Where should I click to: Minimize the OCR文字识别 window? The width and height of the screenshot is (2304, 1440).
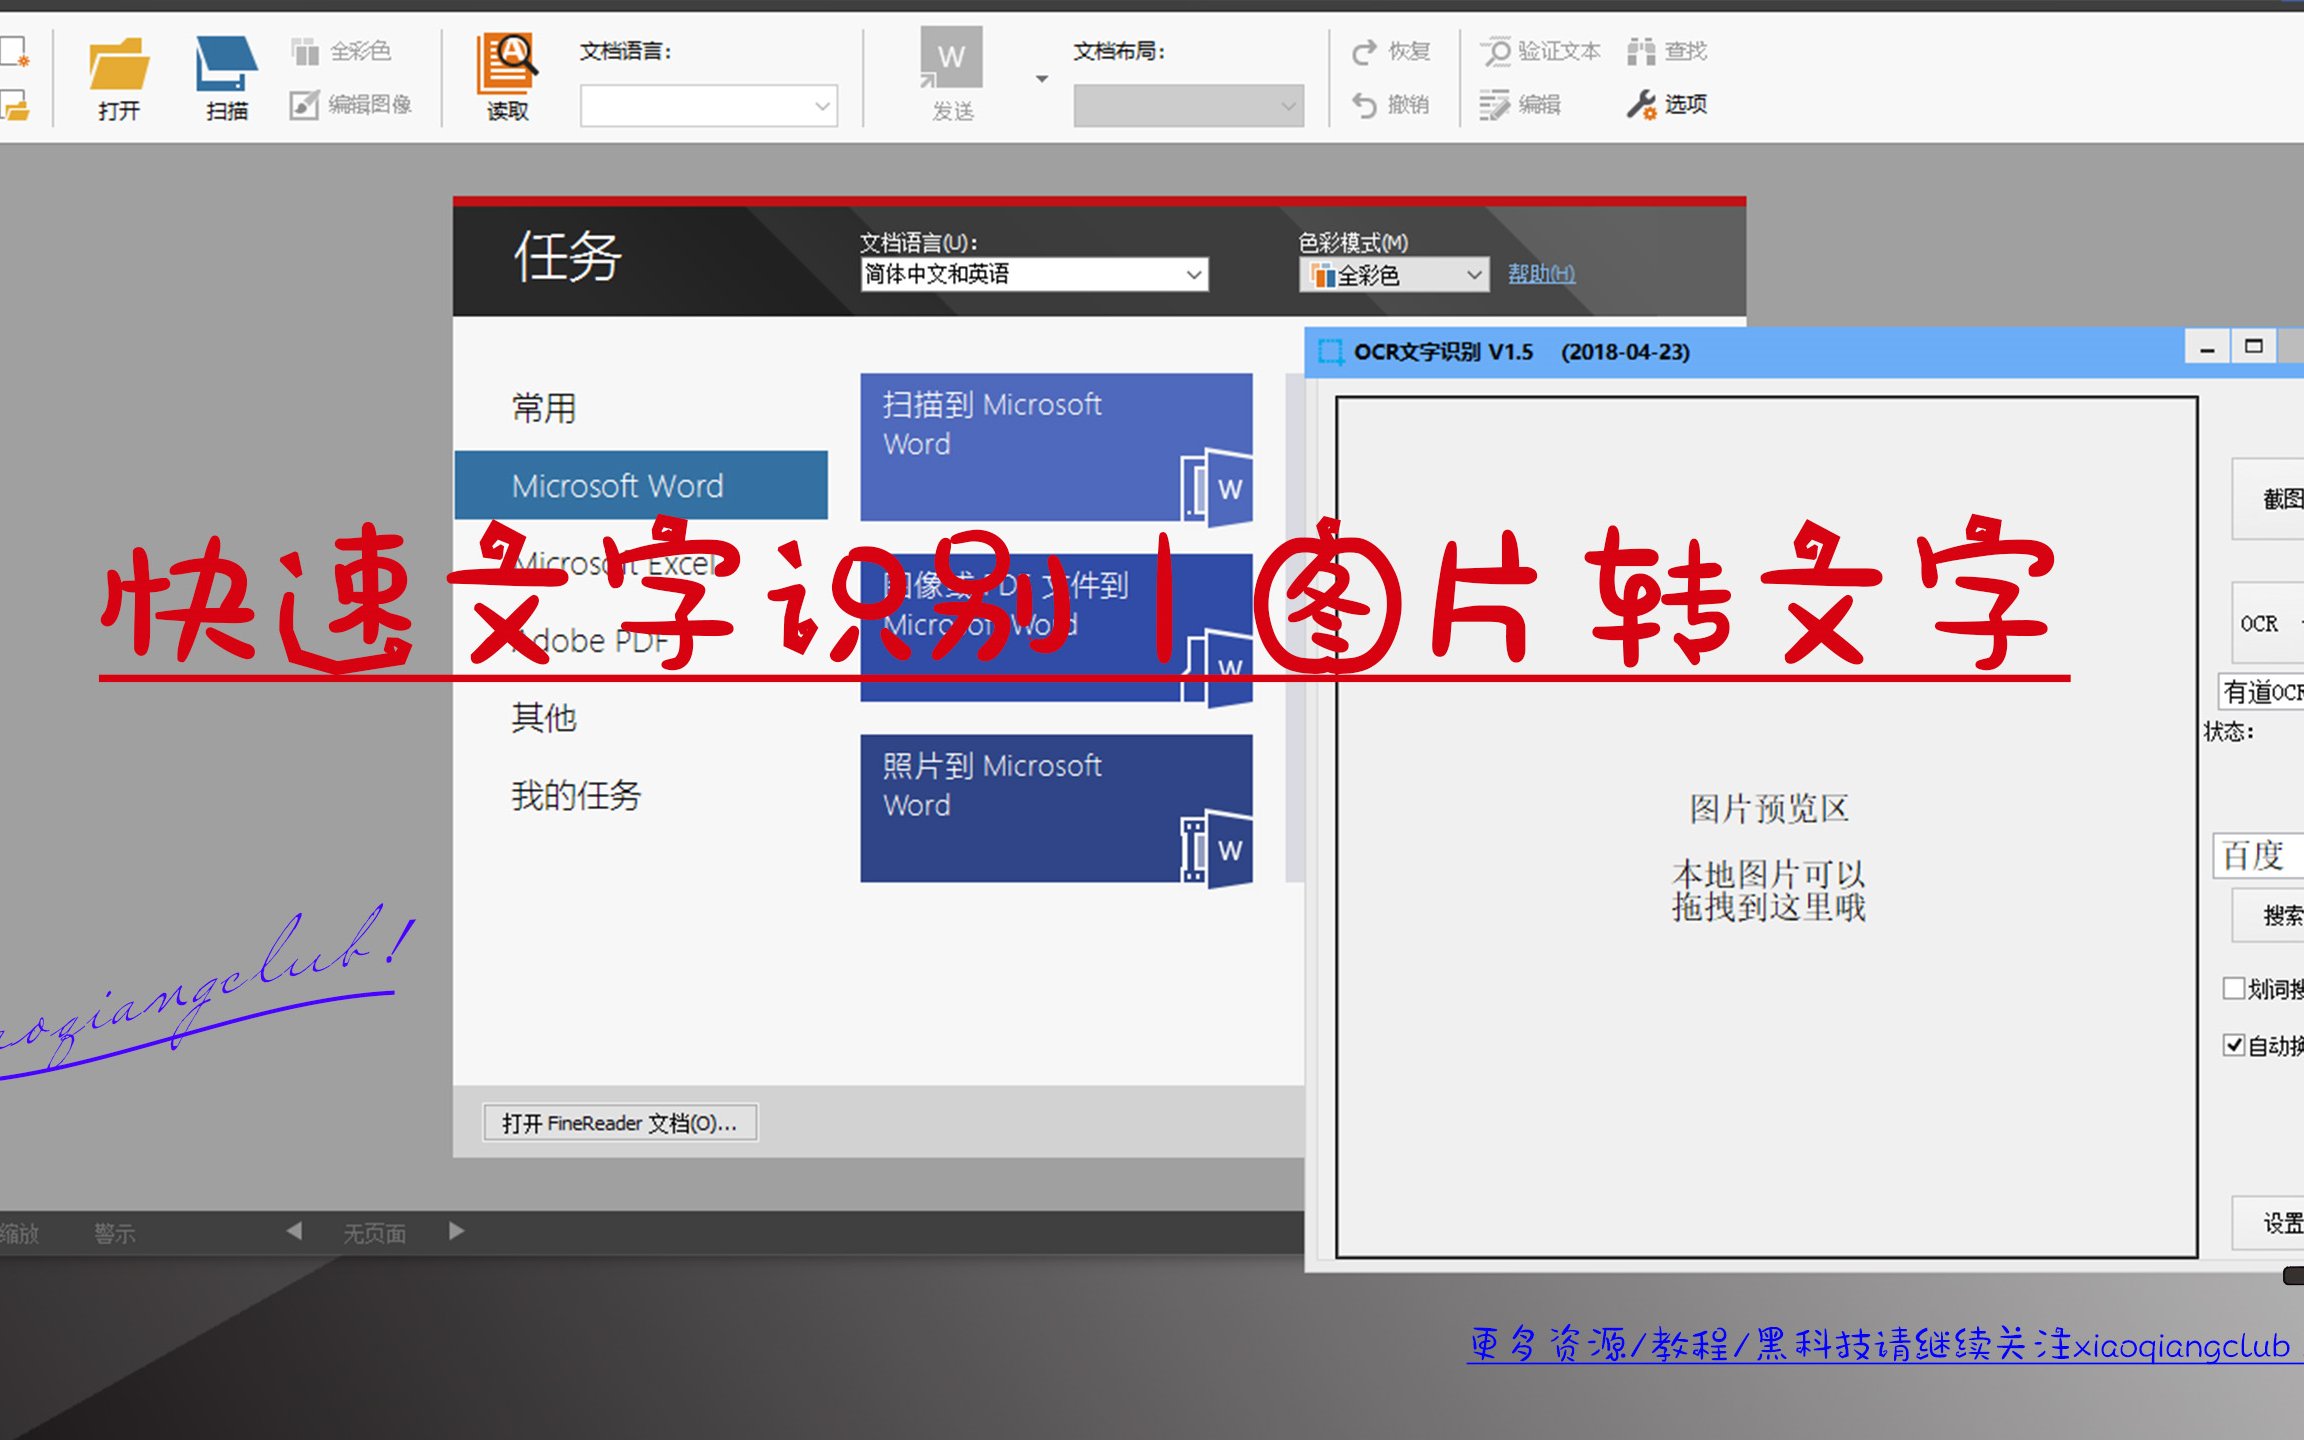2207,349
